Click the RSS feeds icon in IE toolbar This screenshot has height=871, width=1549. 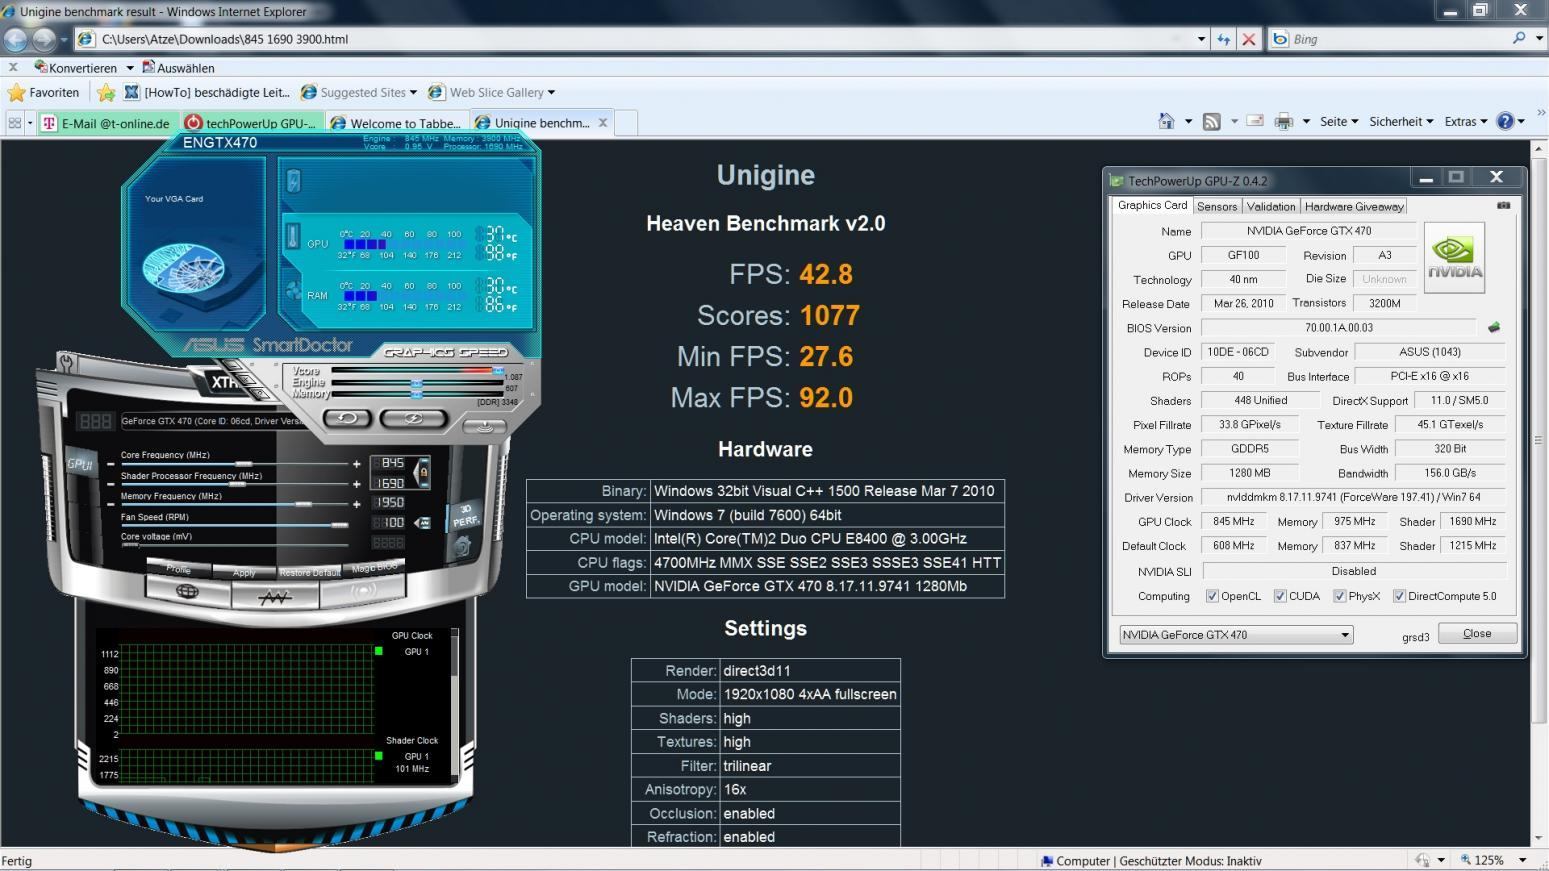tap(1212, 121)
